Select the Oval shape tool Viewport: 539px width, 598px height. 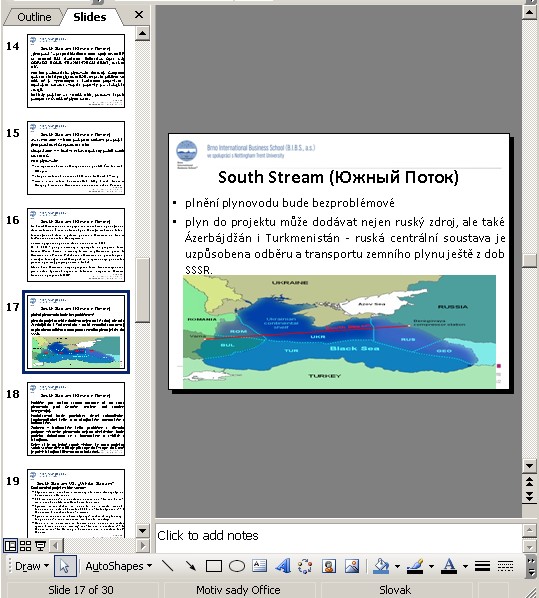tap(237, 566)
